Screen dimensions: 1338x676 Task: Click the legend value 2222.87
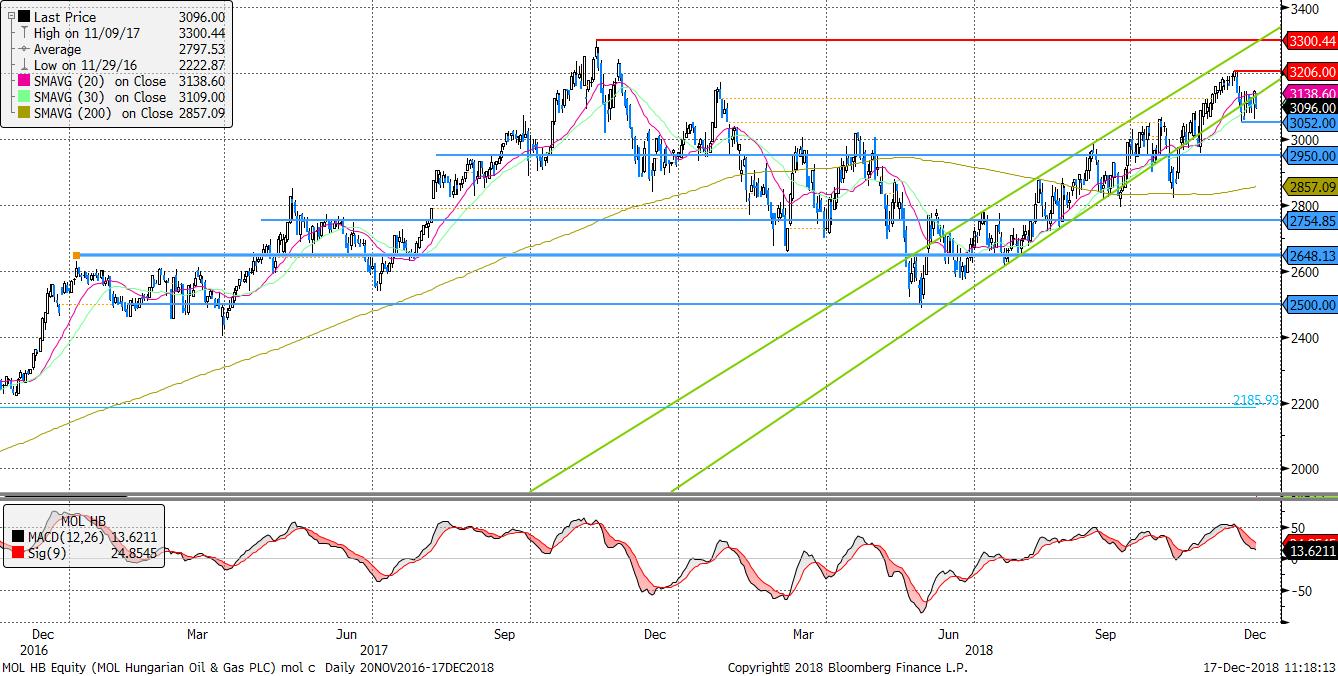coord(200,65)
